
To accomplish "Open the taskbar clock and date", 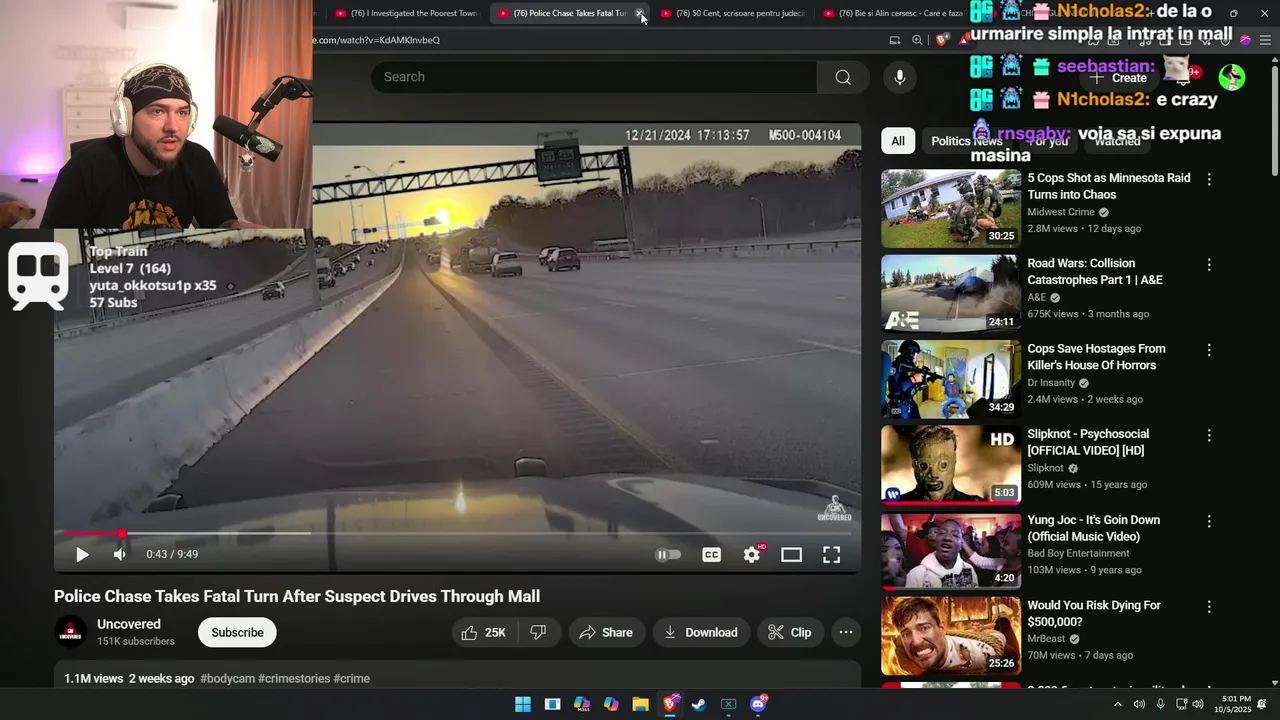I will (x=1232, y=704).
